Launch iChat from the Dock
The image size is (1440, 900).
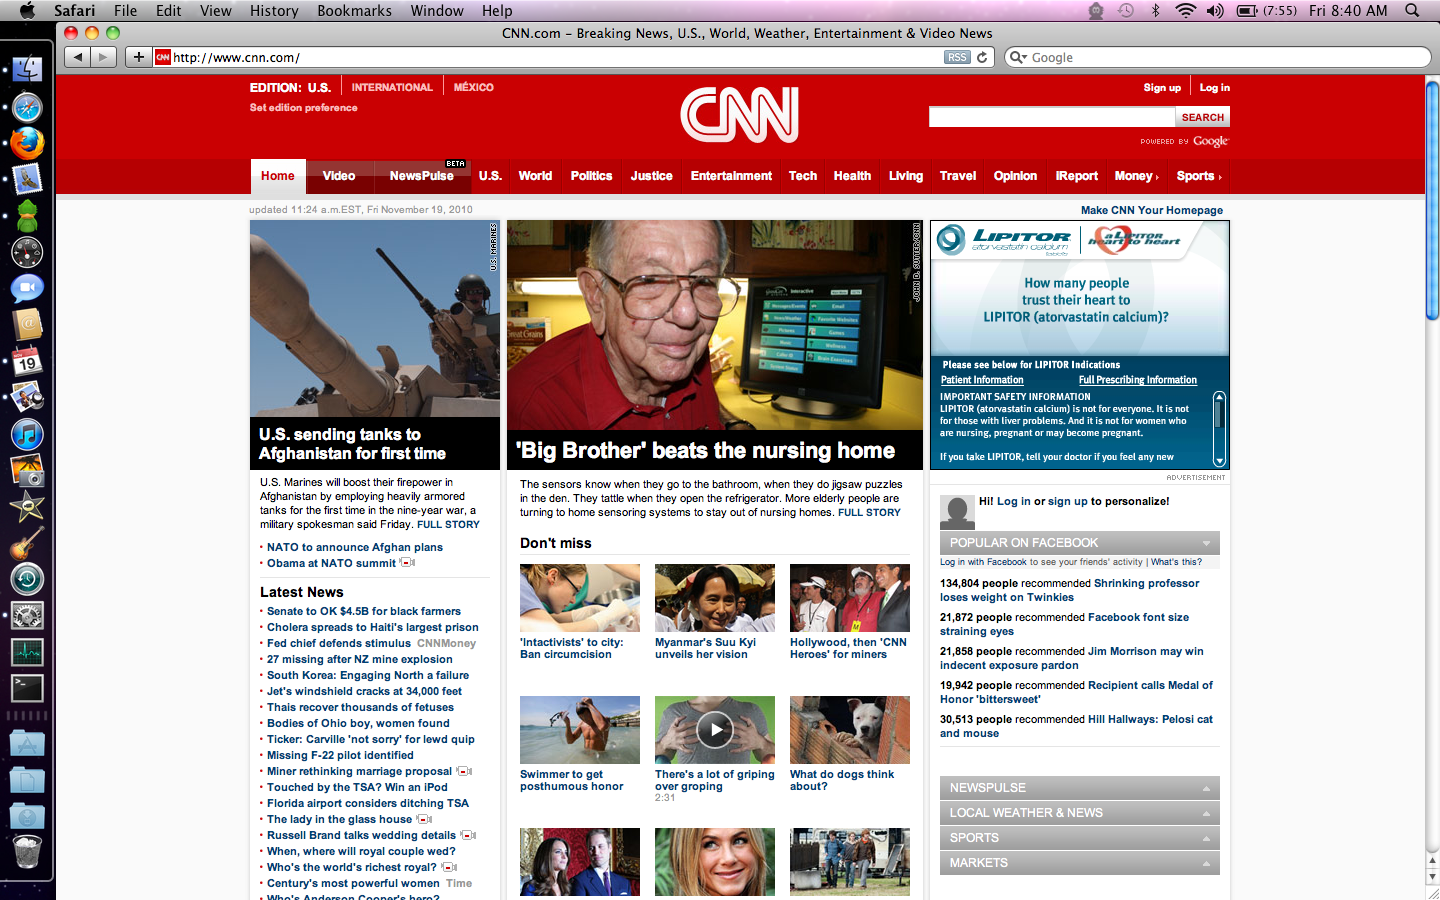pos(27,288)
